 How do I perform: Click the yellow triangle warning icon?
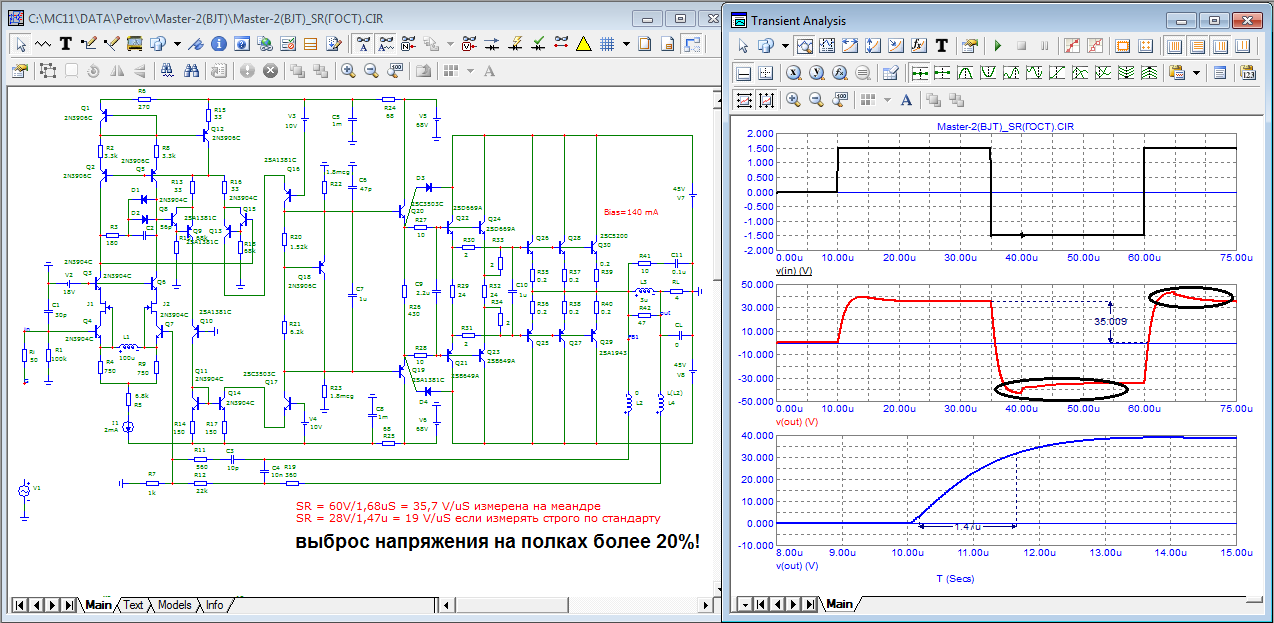coord(583,43)
